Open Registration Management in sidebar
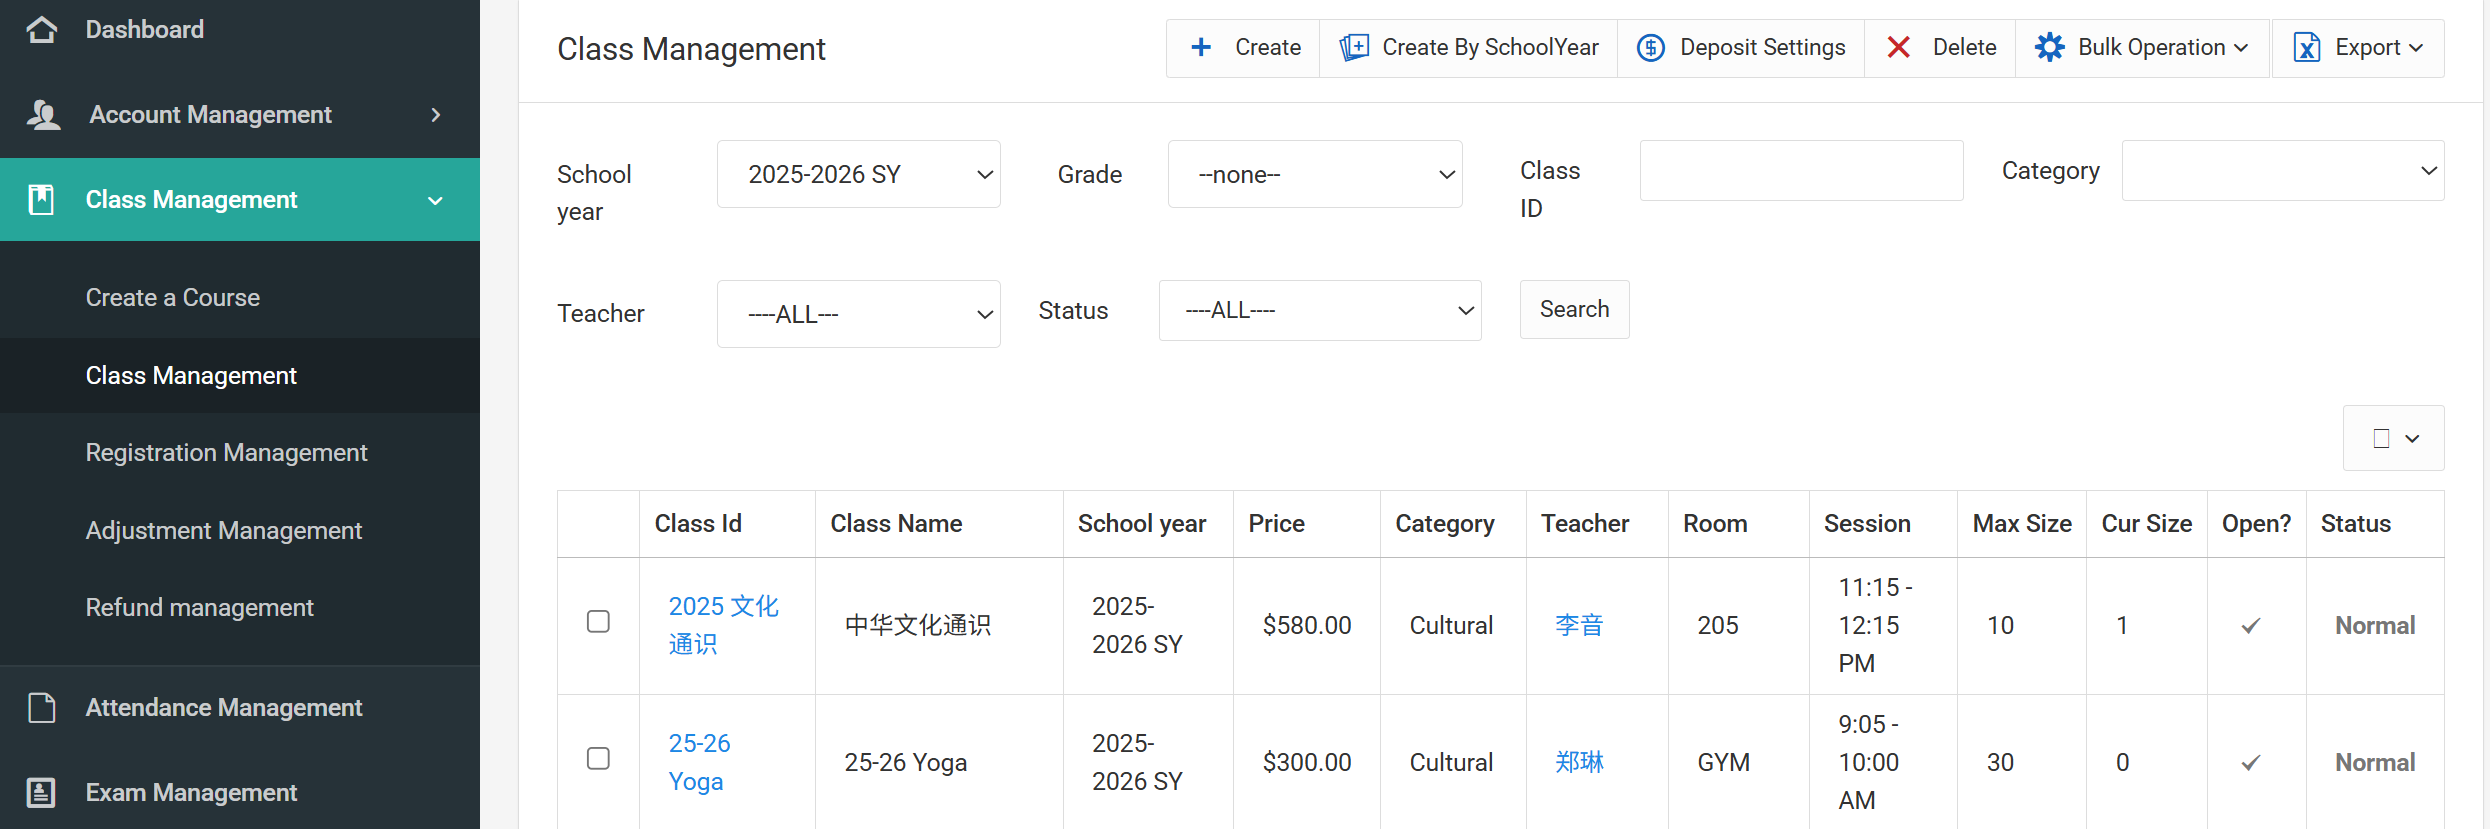2490x829 pixels. coord(226,453)
